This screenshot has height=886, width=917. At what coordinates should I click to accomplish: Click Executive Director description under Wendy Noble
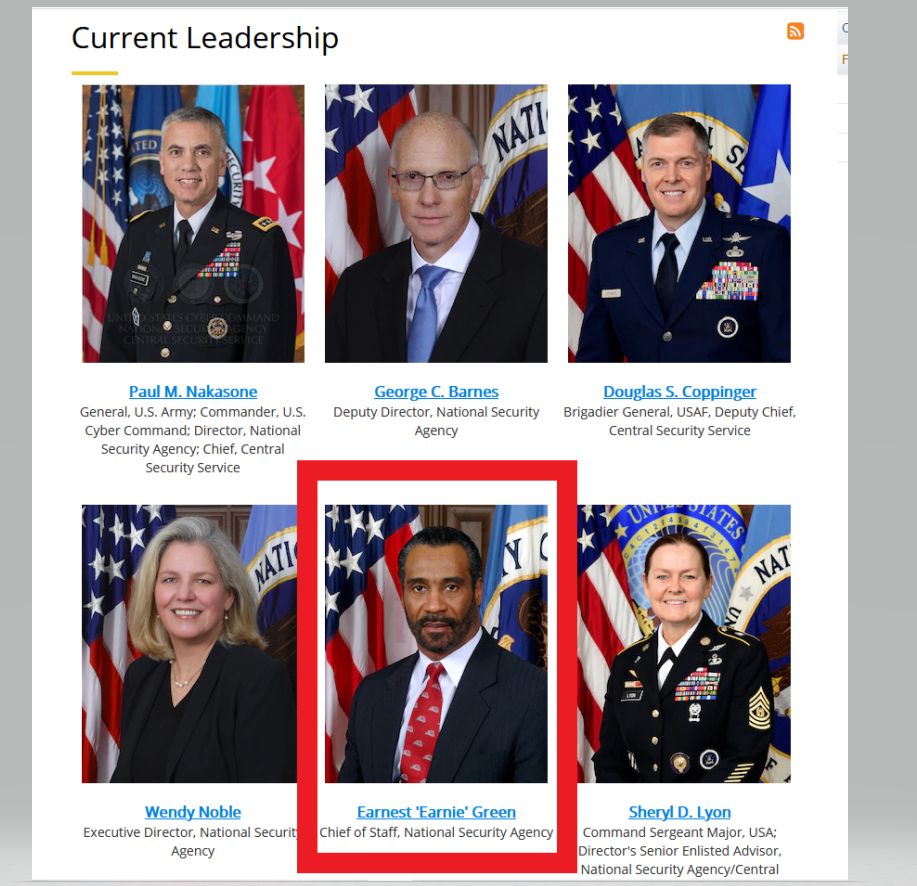191,842
